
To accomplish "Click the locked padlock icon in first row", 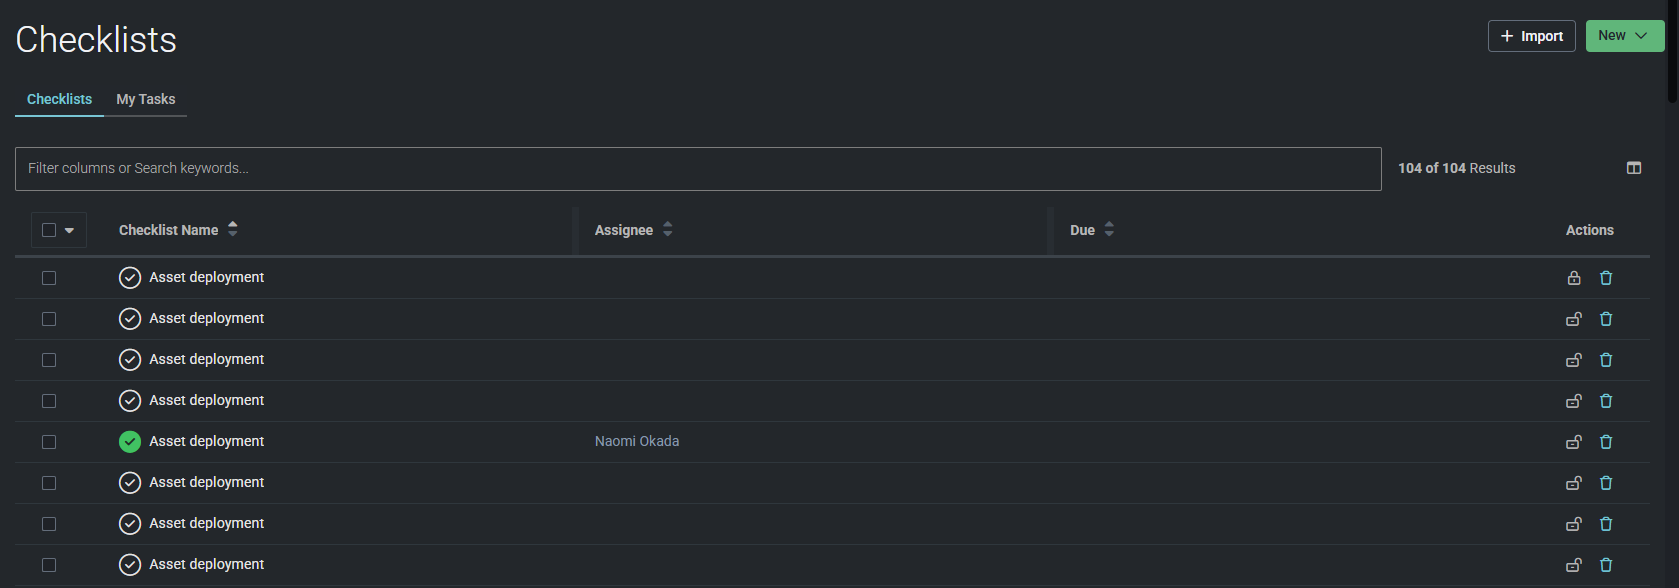I will tap(1573, 278).
